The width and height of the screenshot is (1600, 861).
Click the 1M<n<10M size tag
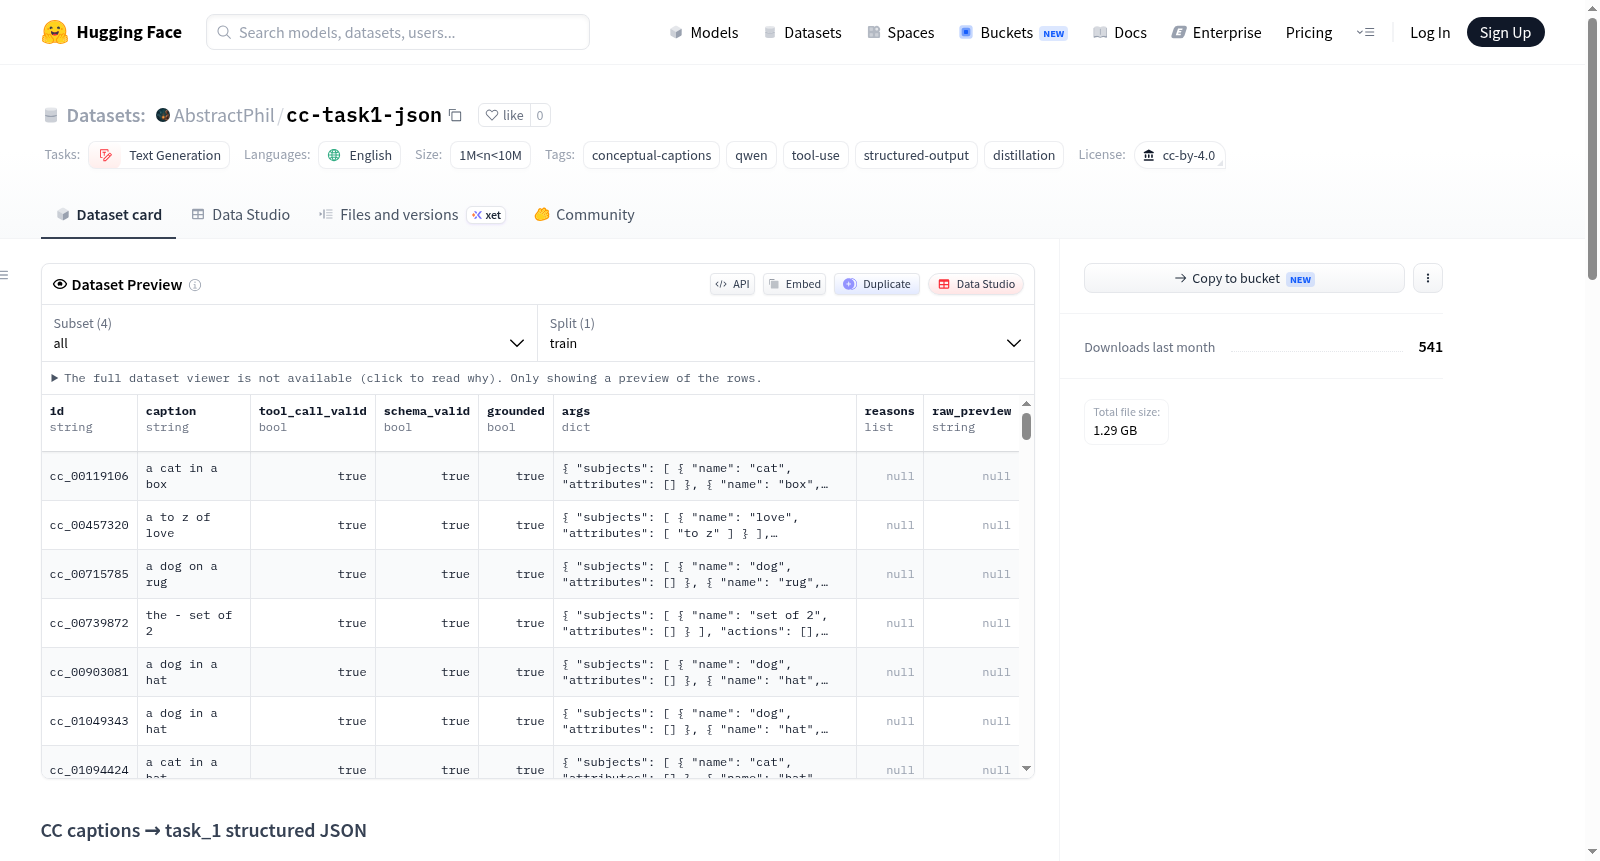pyautogui.click(x=491, y=155)
